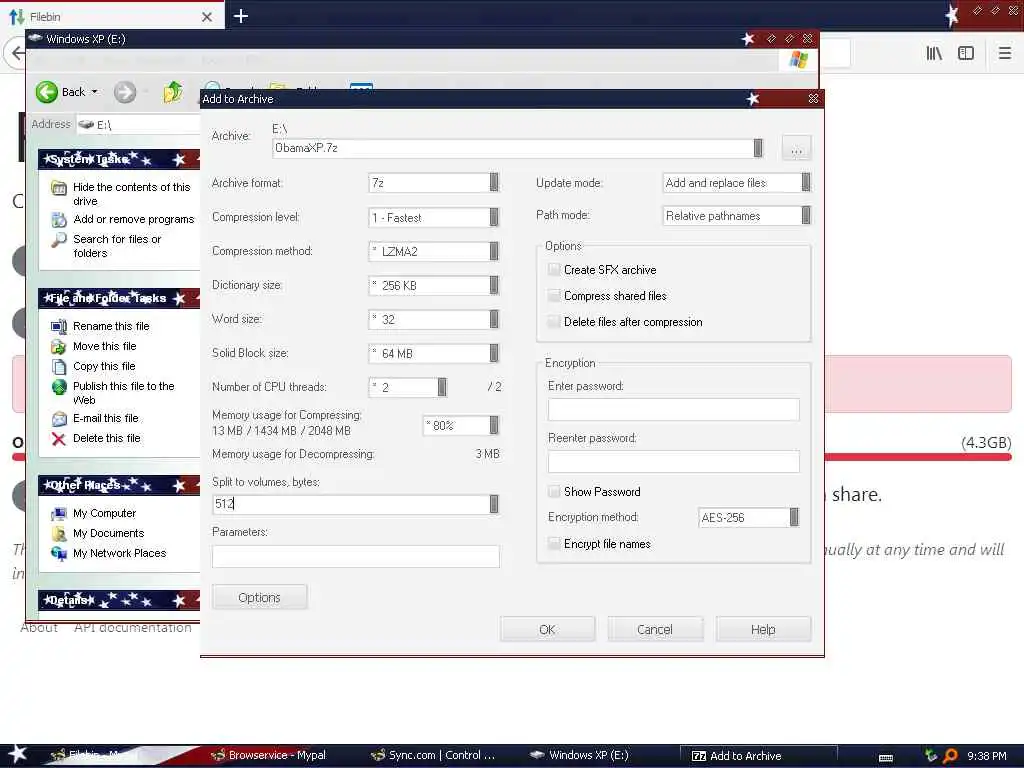Enable Compress shared files checkbox
1024x768 pixels.
(x=554, y=296)
